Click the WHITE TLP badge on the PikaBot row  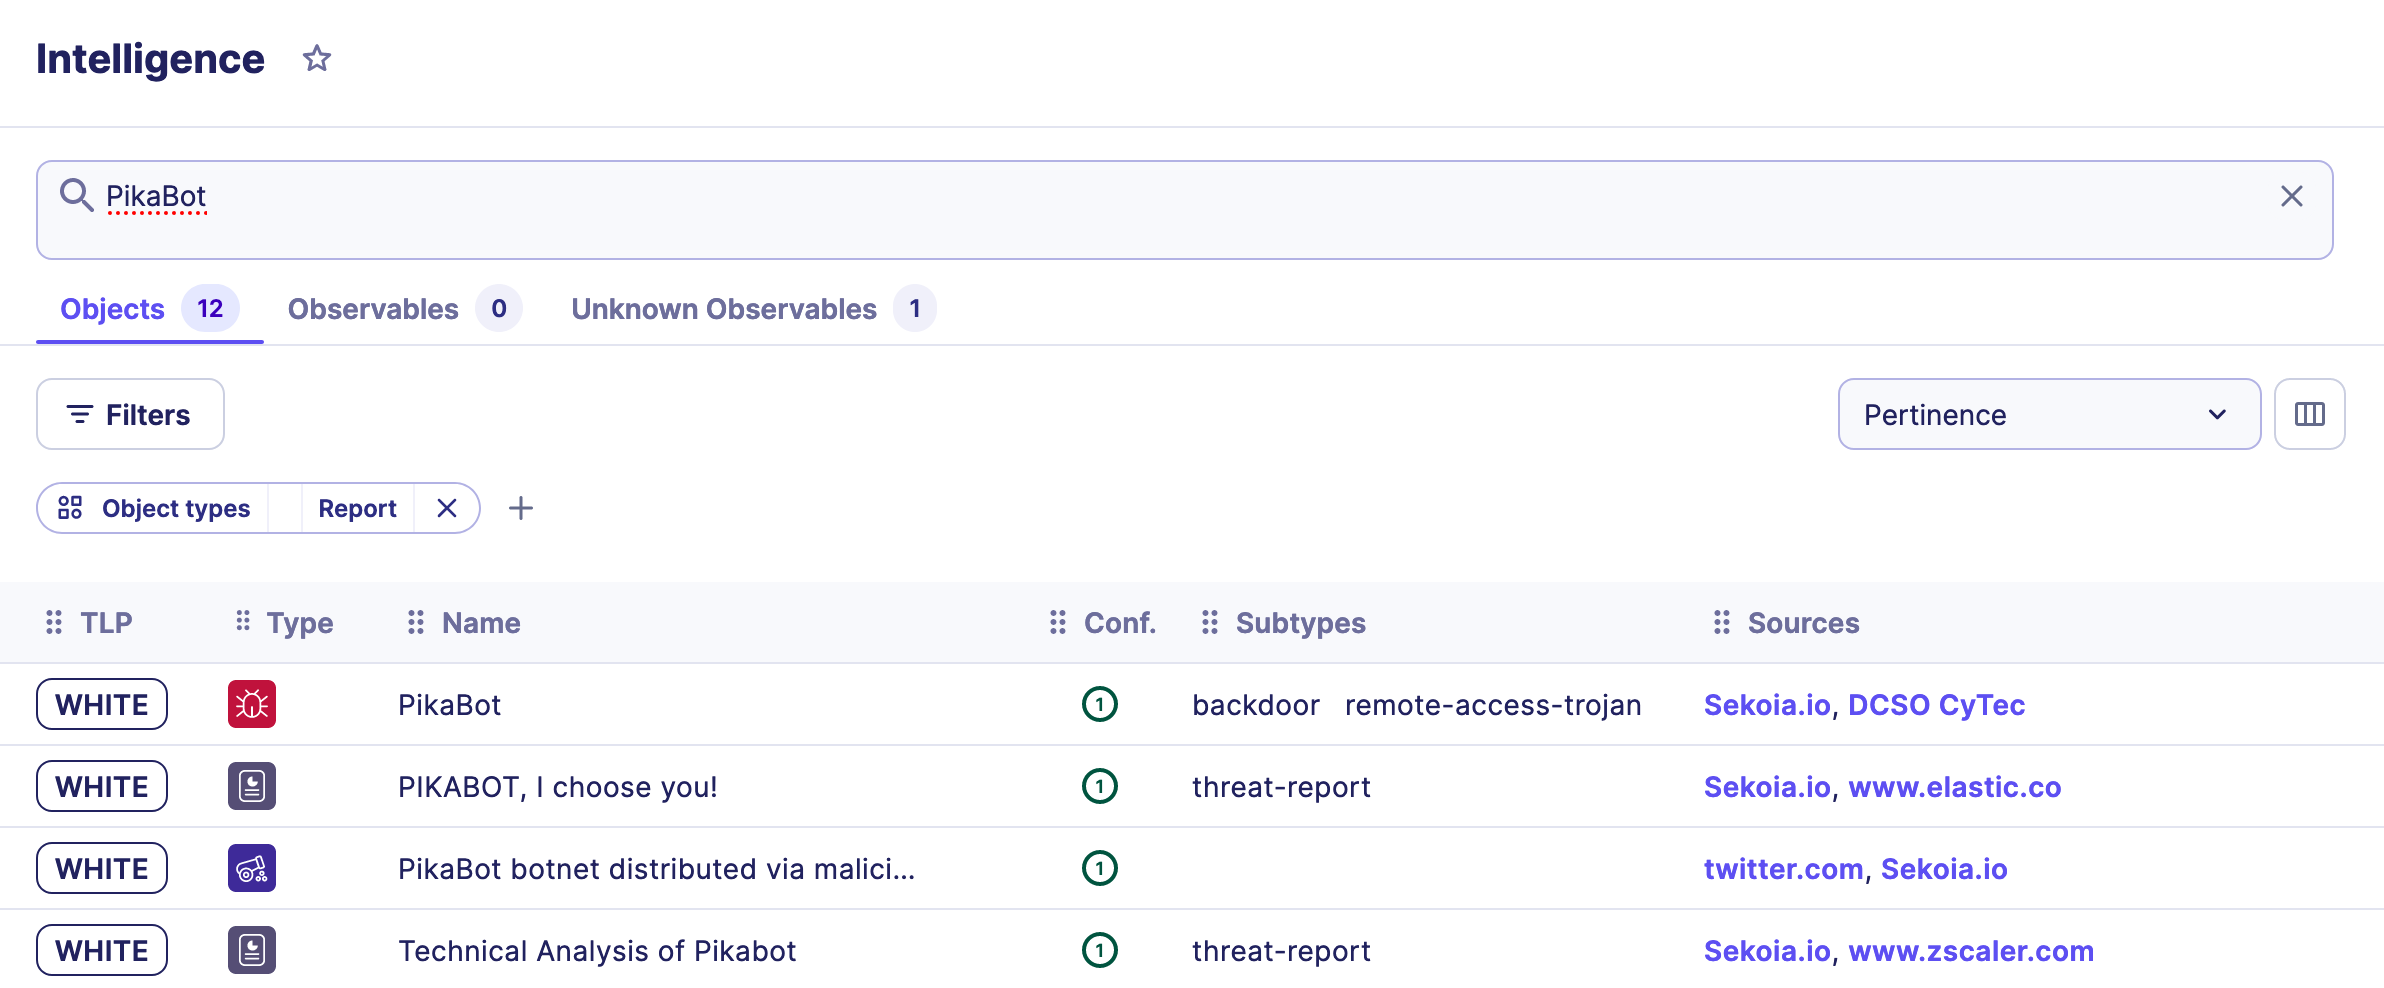tap(102, 705)
